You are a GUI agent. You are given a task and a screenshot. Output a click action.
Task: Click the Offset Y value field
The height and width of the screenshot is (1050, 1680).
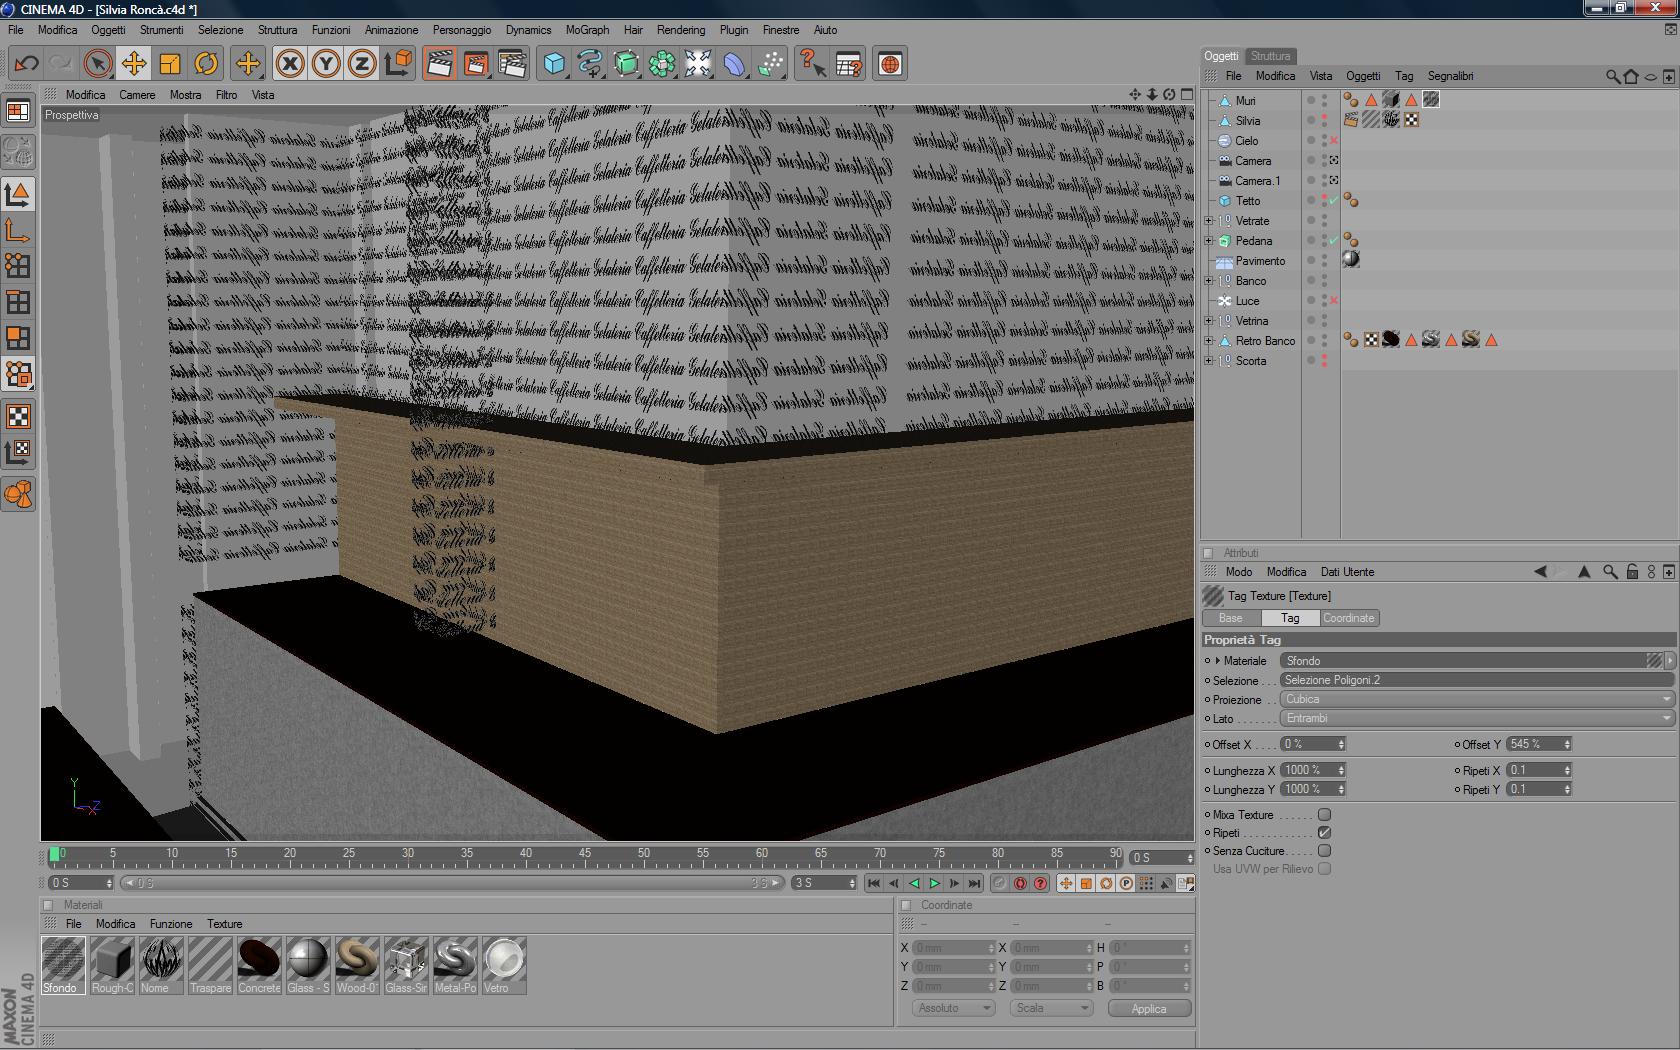[x=1534, y=744]
